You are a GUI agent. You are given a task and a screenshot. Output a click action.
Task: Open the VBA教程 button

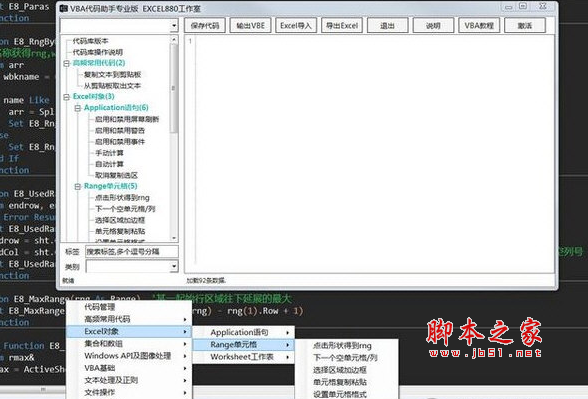coord(479,26)
